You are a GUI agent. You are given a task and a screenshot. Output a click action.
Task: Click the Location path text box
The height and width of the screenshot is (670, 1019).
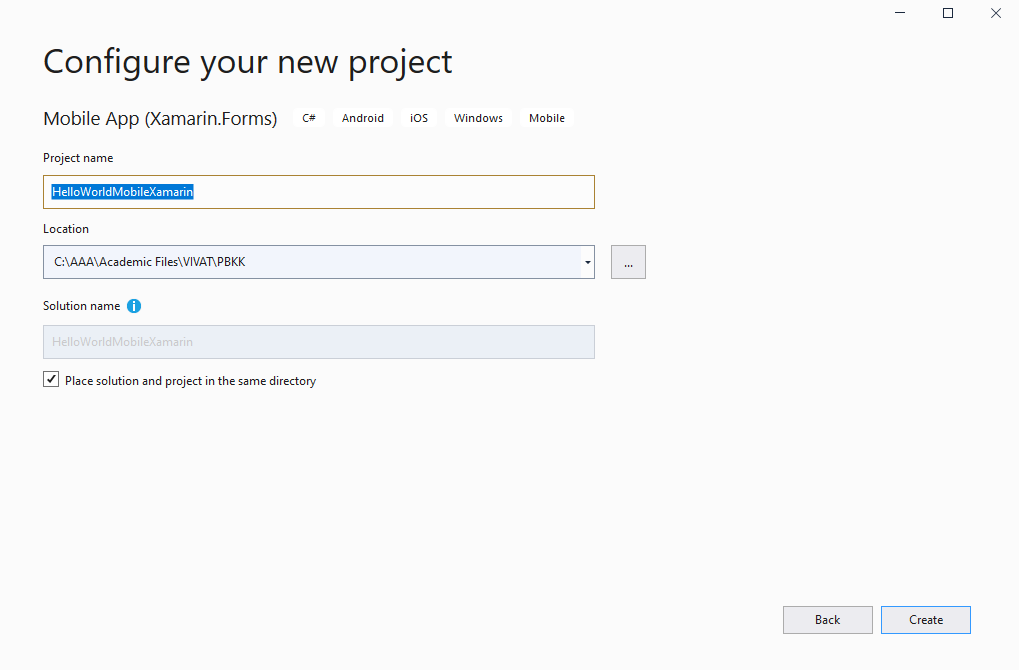coord(313,262)
